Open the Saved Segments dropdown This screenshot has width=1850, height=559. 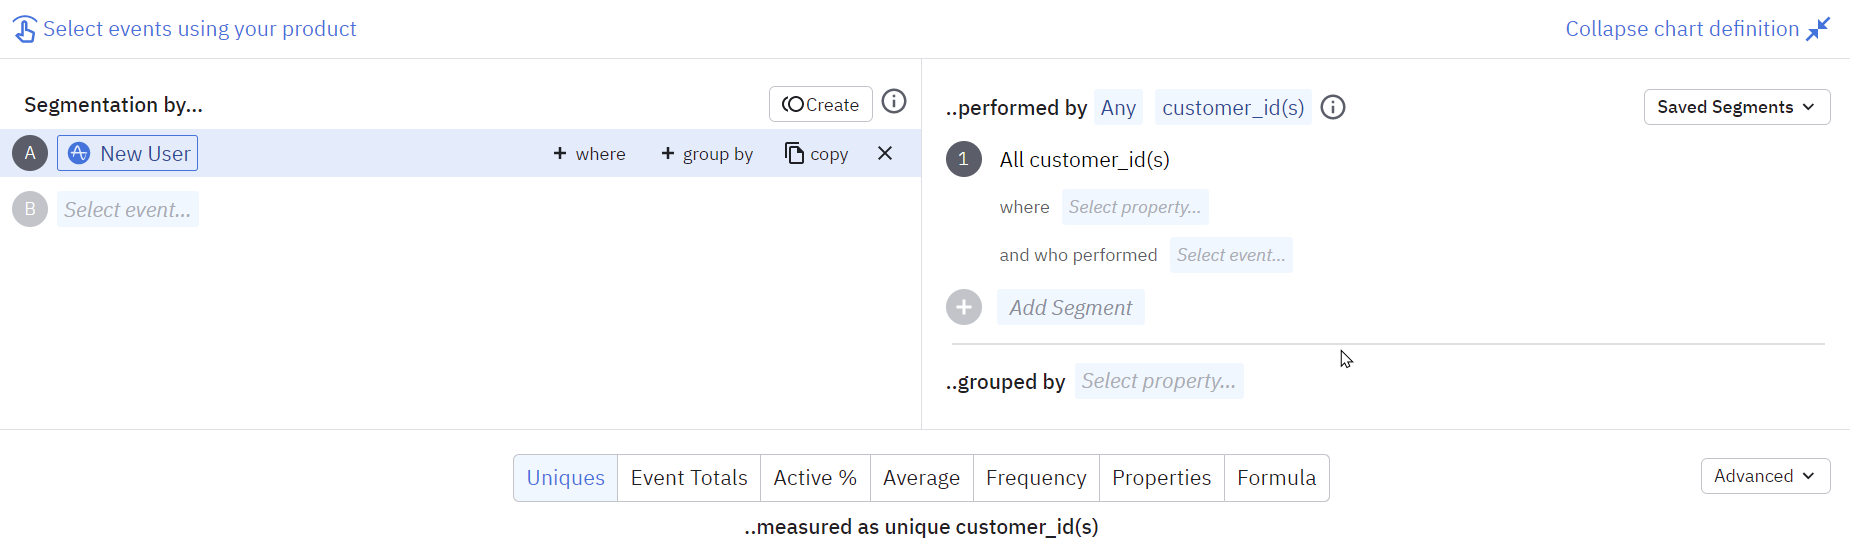tap(1736, 107)
